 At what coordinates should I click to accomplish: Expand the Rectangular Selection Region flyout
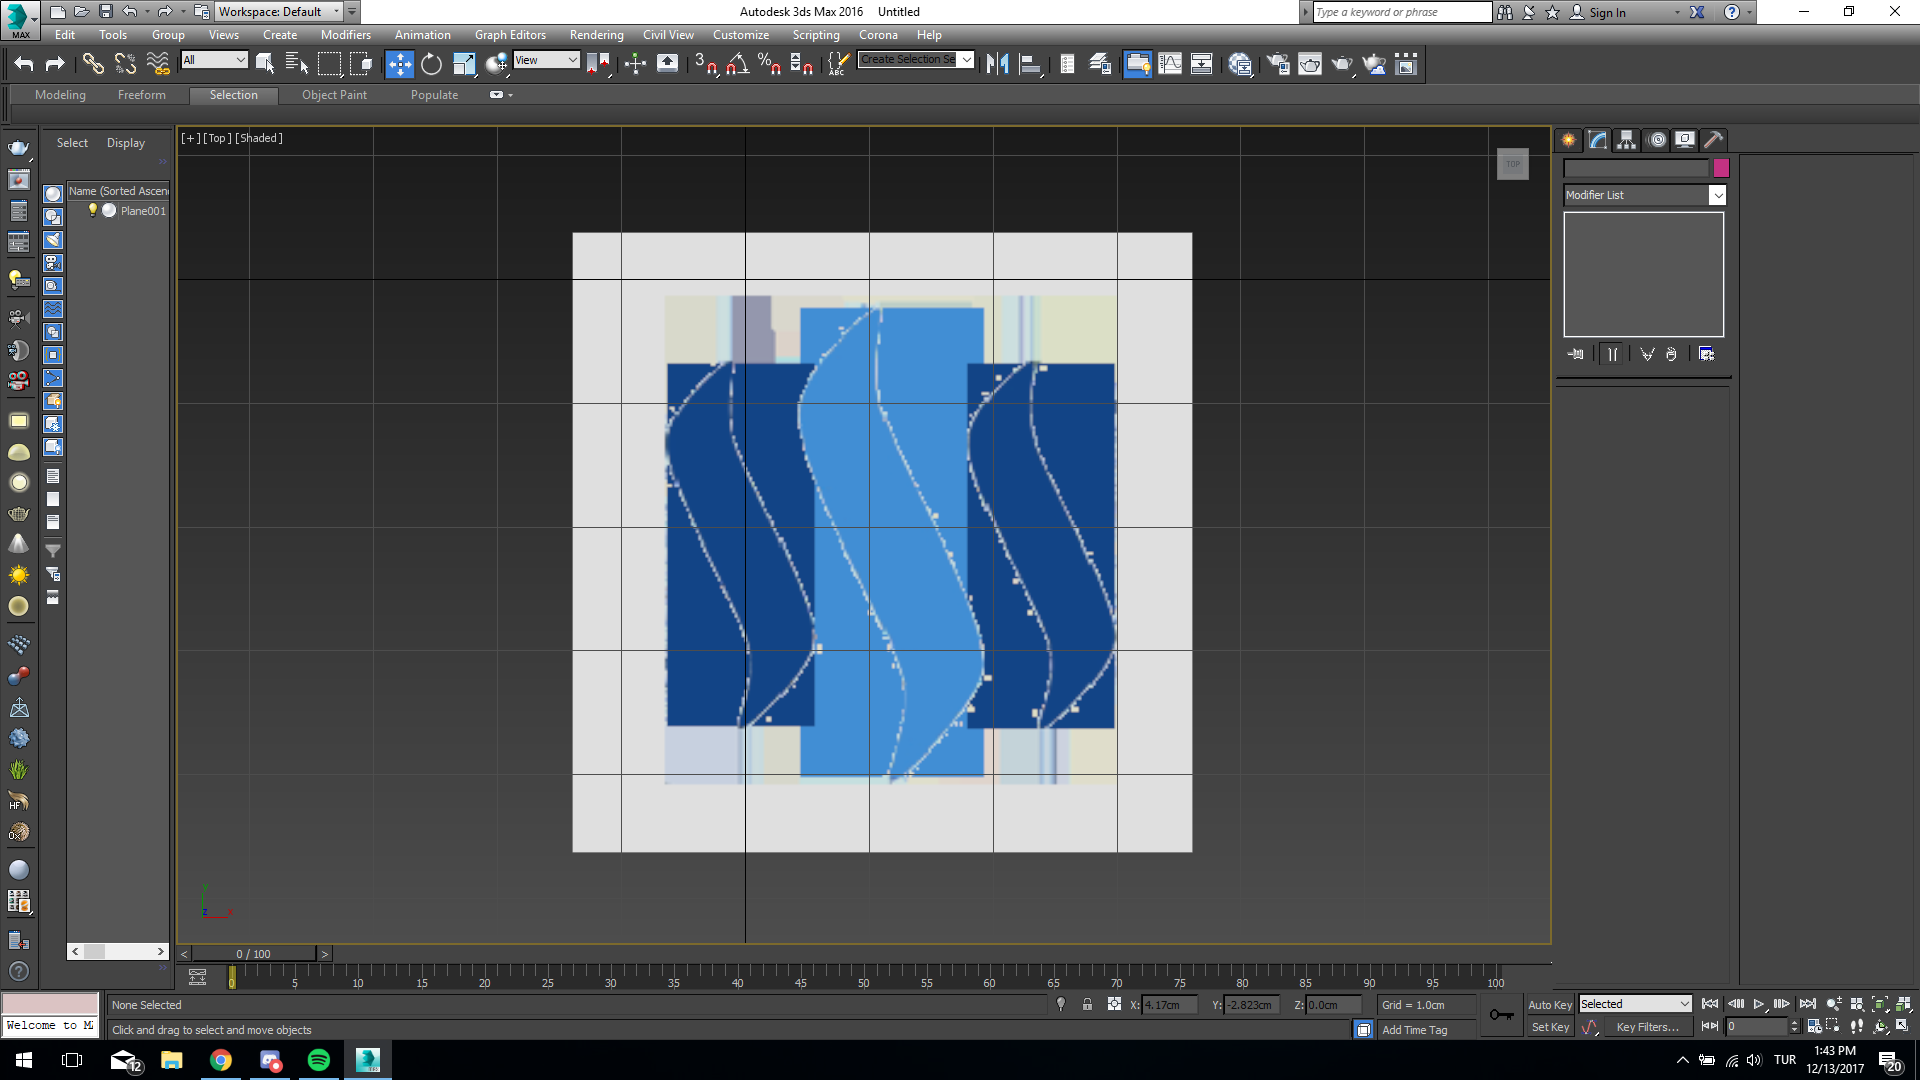[329, 64]
